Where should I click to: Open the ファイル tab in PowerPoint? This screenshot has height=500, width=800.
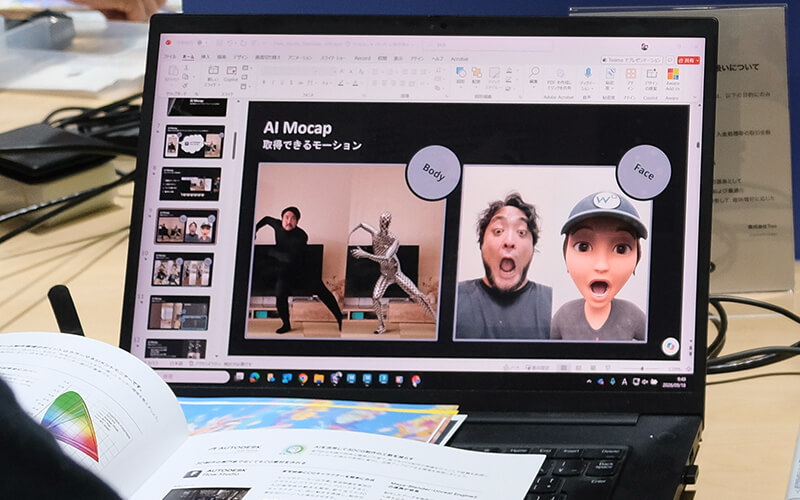tap(170, 57)
